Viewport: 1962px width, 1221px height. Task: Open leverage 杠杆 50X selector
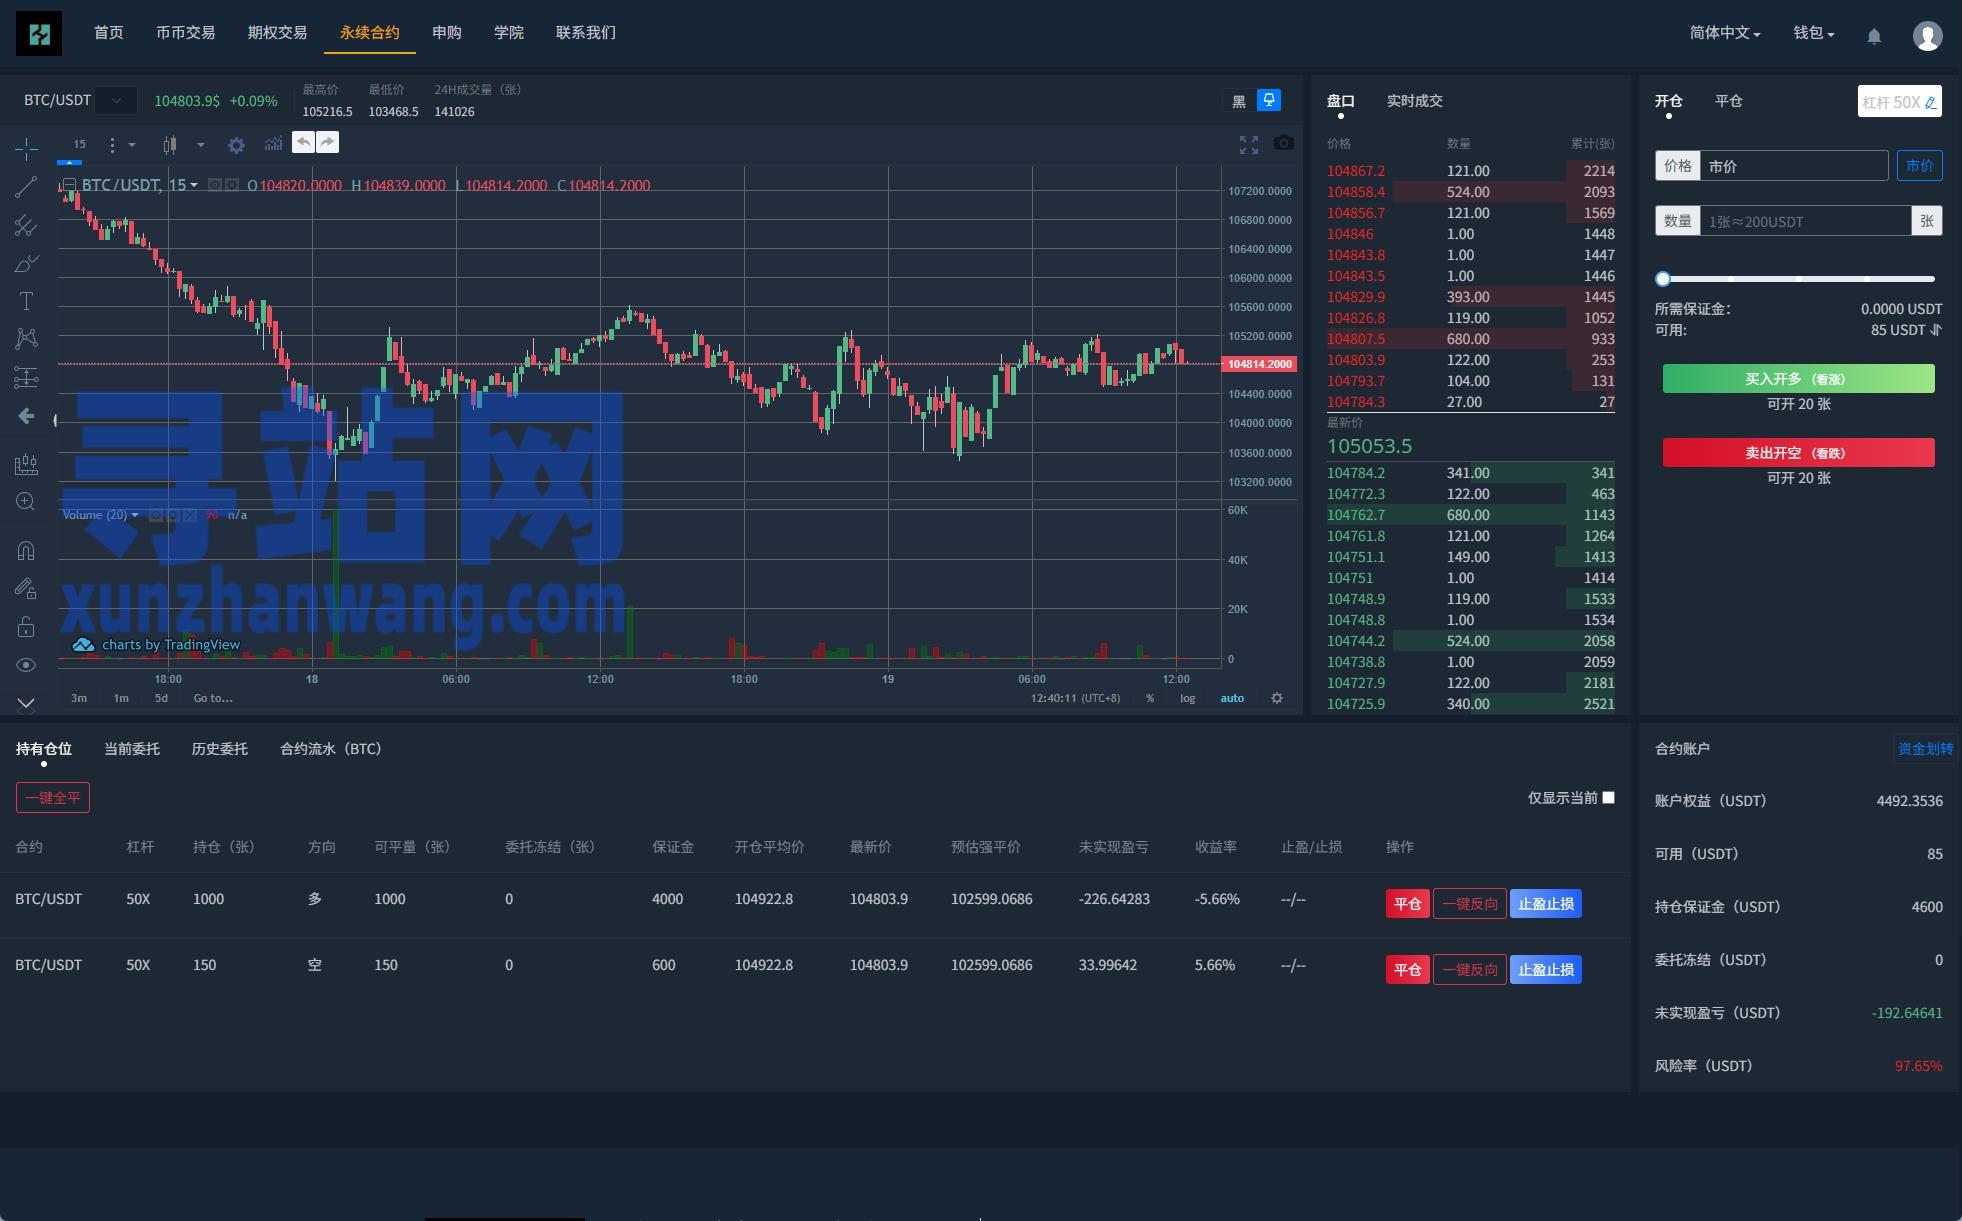[x=1899, y=102]
